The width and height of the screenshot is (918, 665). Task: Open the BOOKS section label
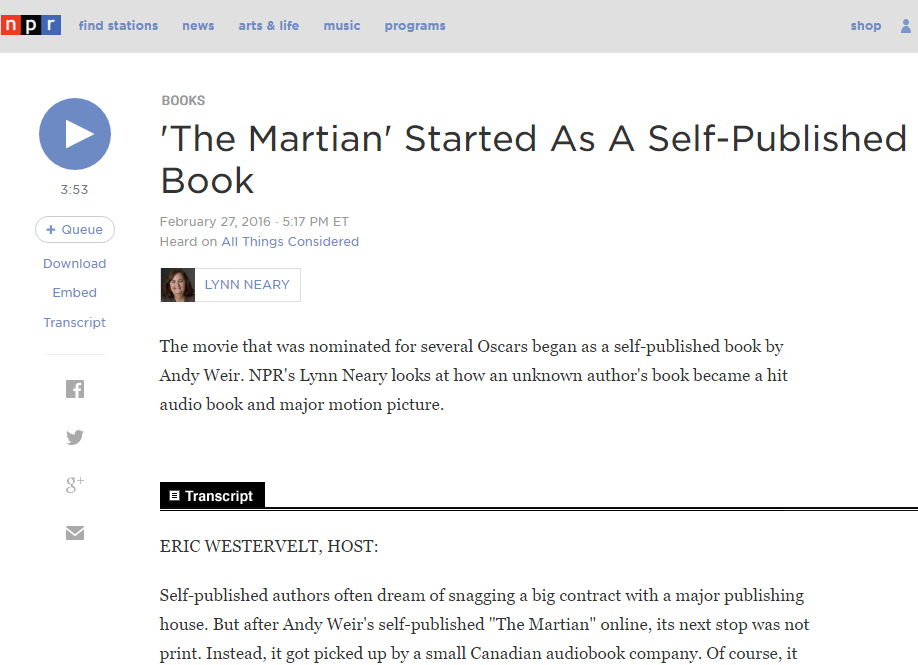click(x=183, y=101)
